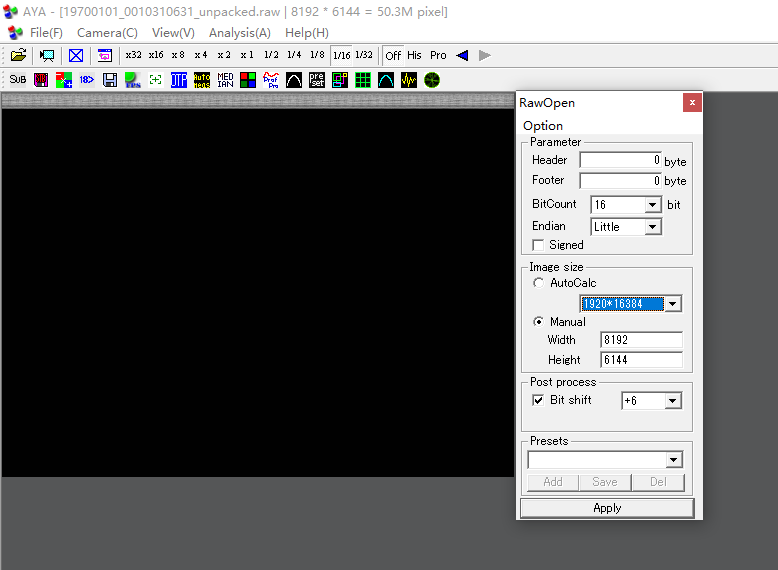The width and height of the screenshot is (778, 570).
Task: Select the Manual radio button
Action: coord(538,322)
